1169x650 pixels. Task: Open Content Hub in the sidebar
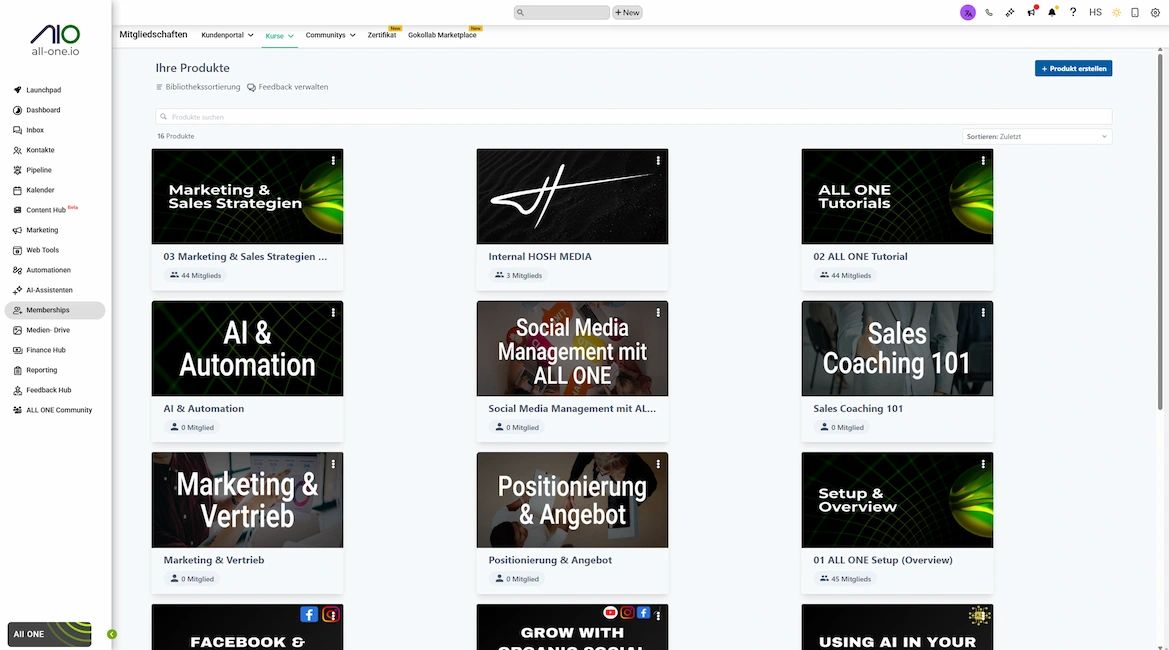45,210
